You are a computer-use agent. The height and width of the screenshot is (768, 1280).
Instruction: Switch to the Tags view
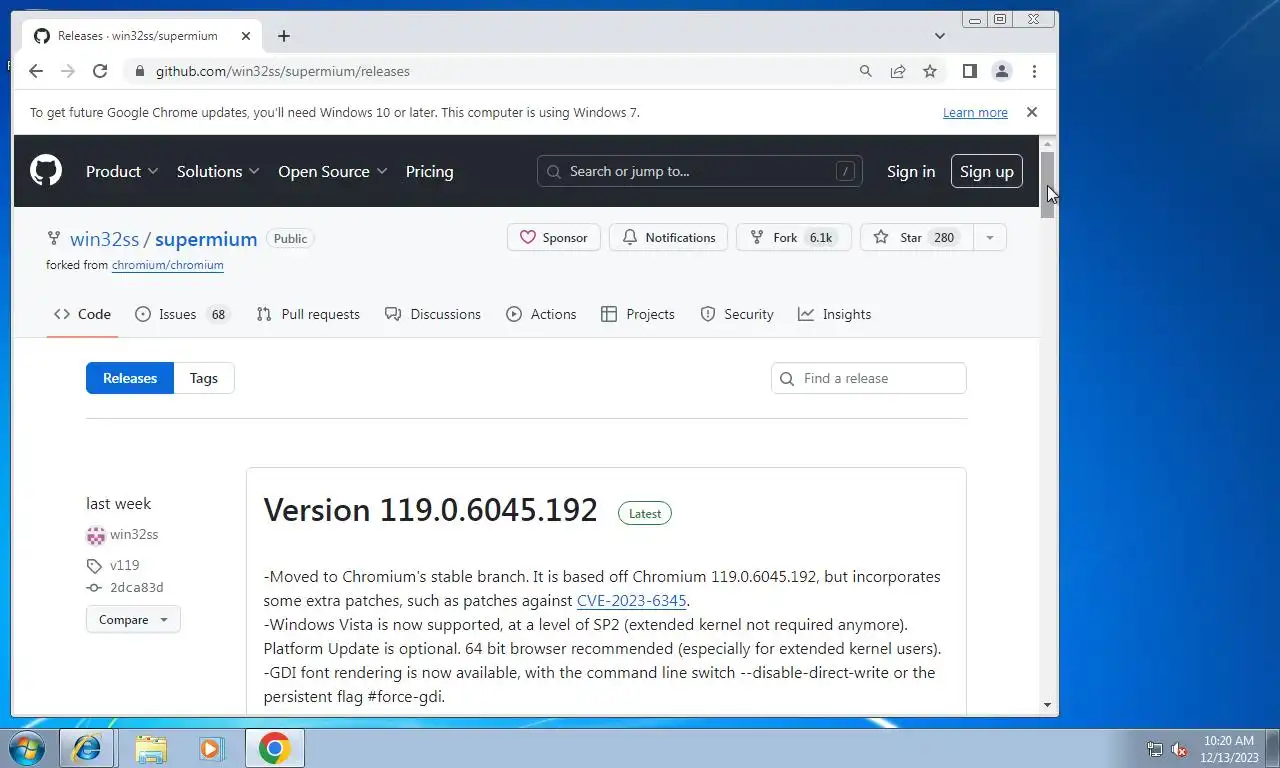click(204, 378)
